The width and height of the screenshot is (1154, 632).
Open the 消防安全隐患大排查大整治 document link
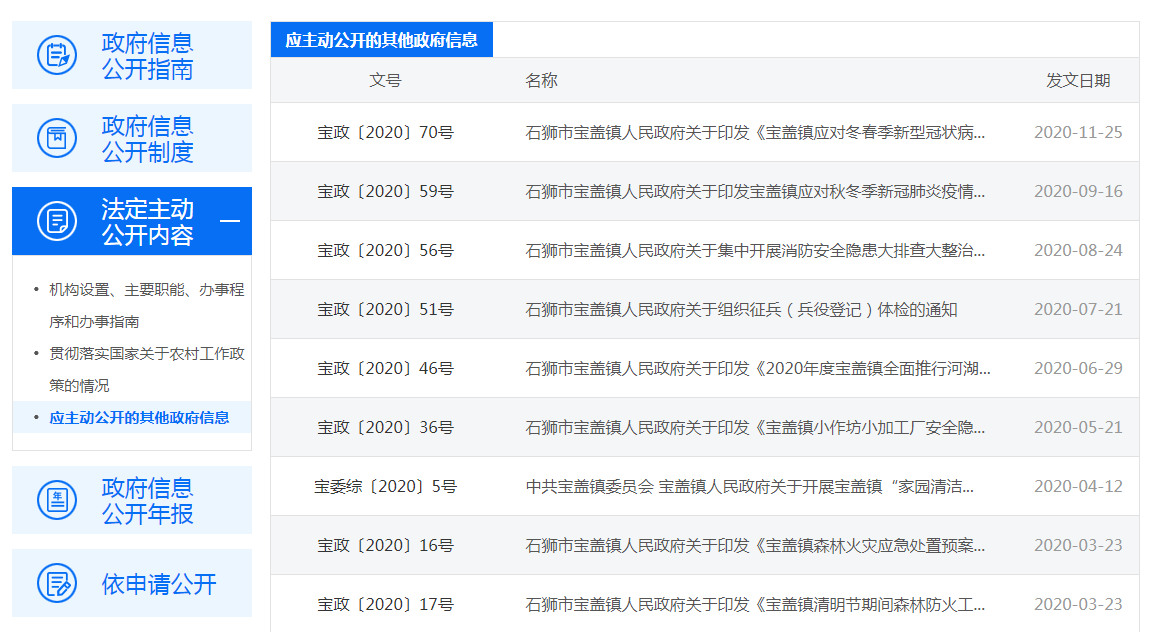[755, 250]
